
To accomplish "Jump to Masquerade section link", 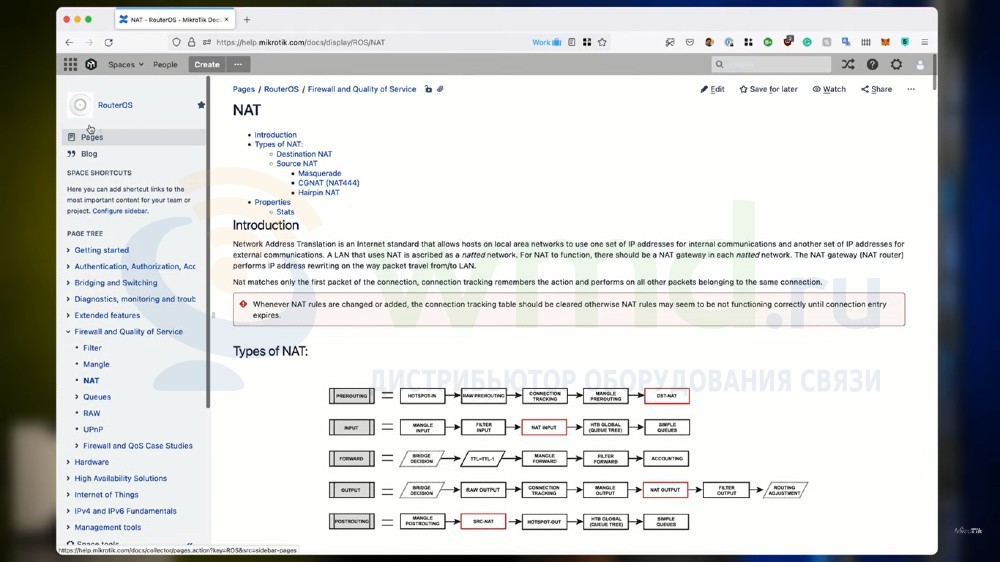I will click(x=320, y=173).
